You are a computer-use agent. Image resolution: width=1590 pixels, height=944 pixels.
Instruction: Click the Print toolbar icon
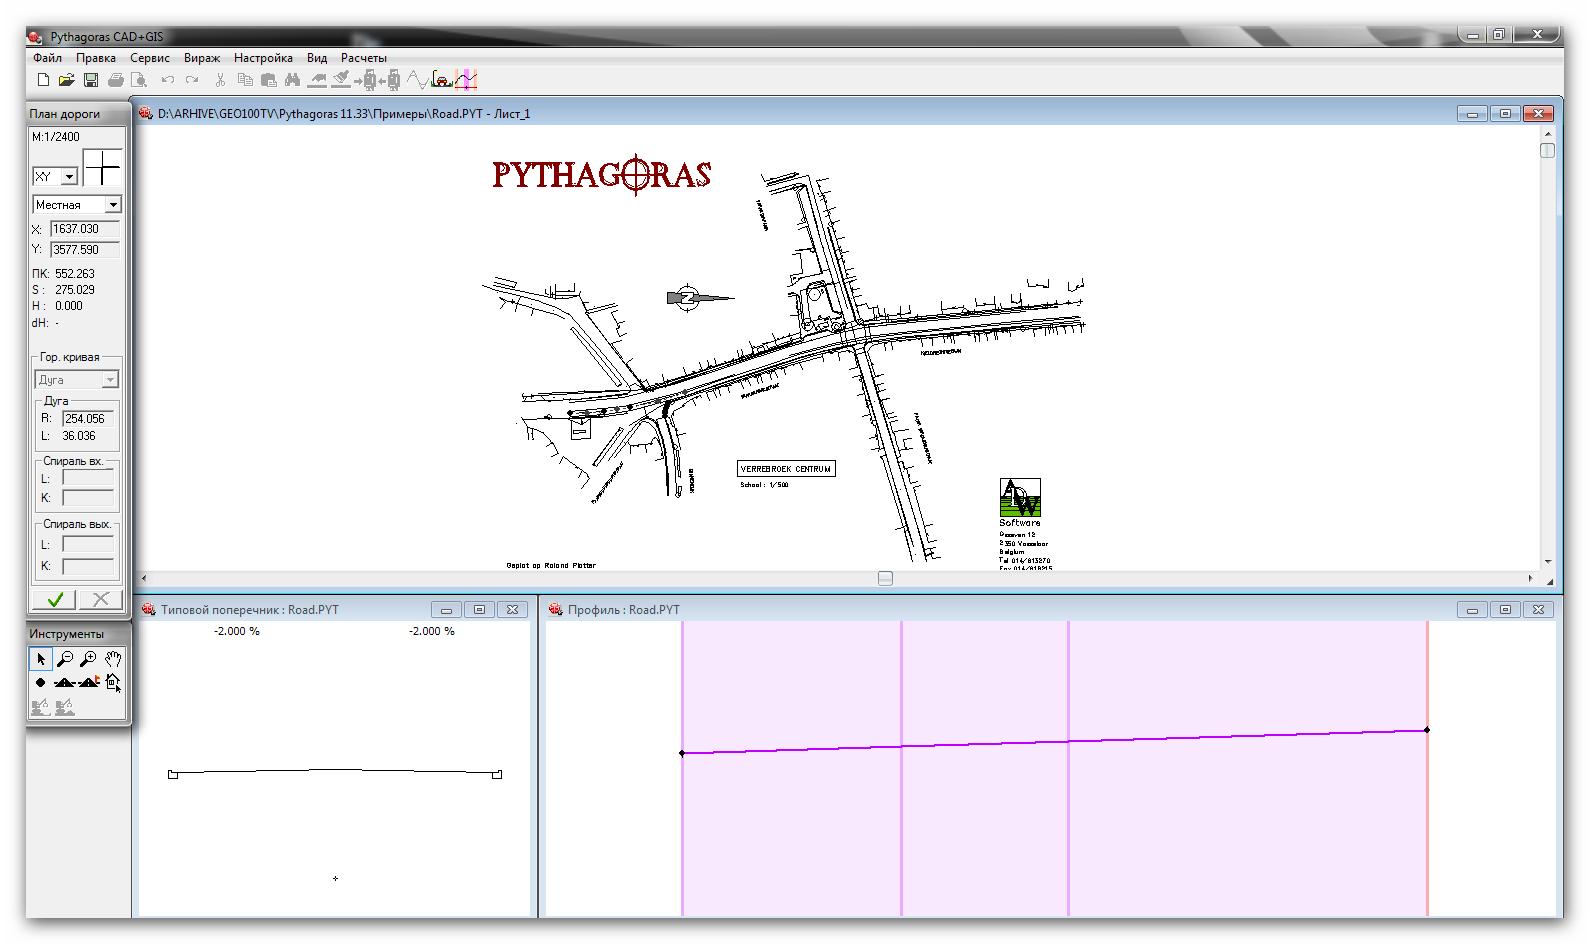pos(116,80)
